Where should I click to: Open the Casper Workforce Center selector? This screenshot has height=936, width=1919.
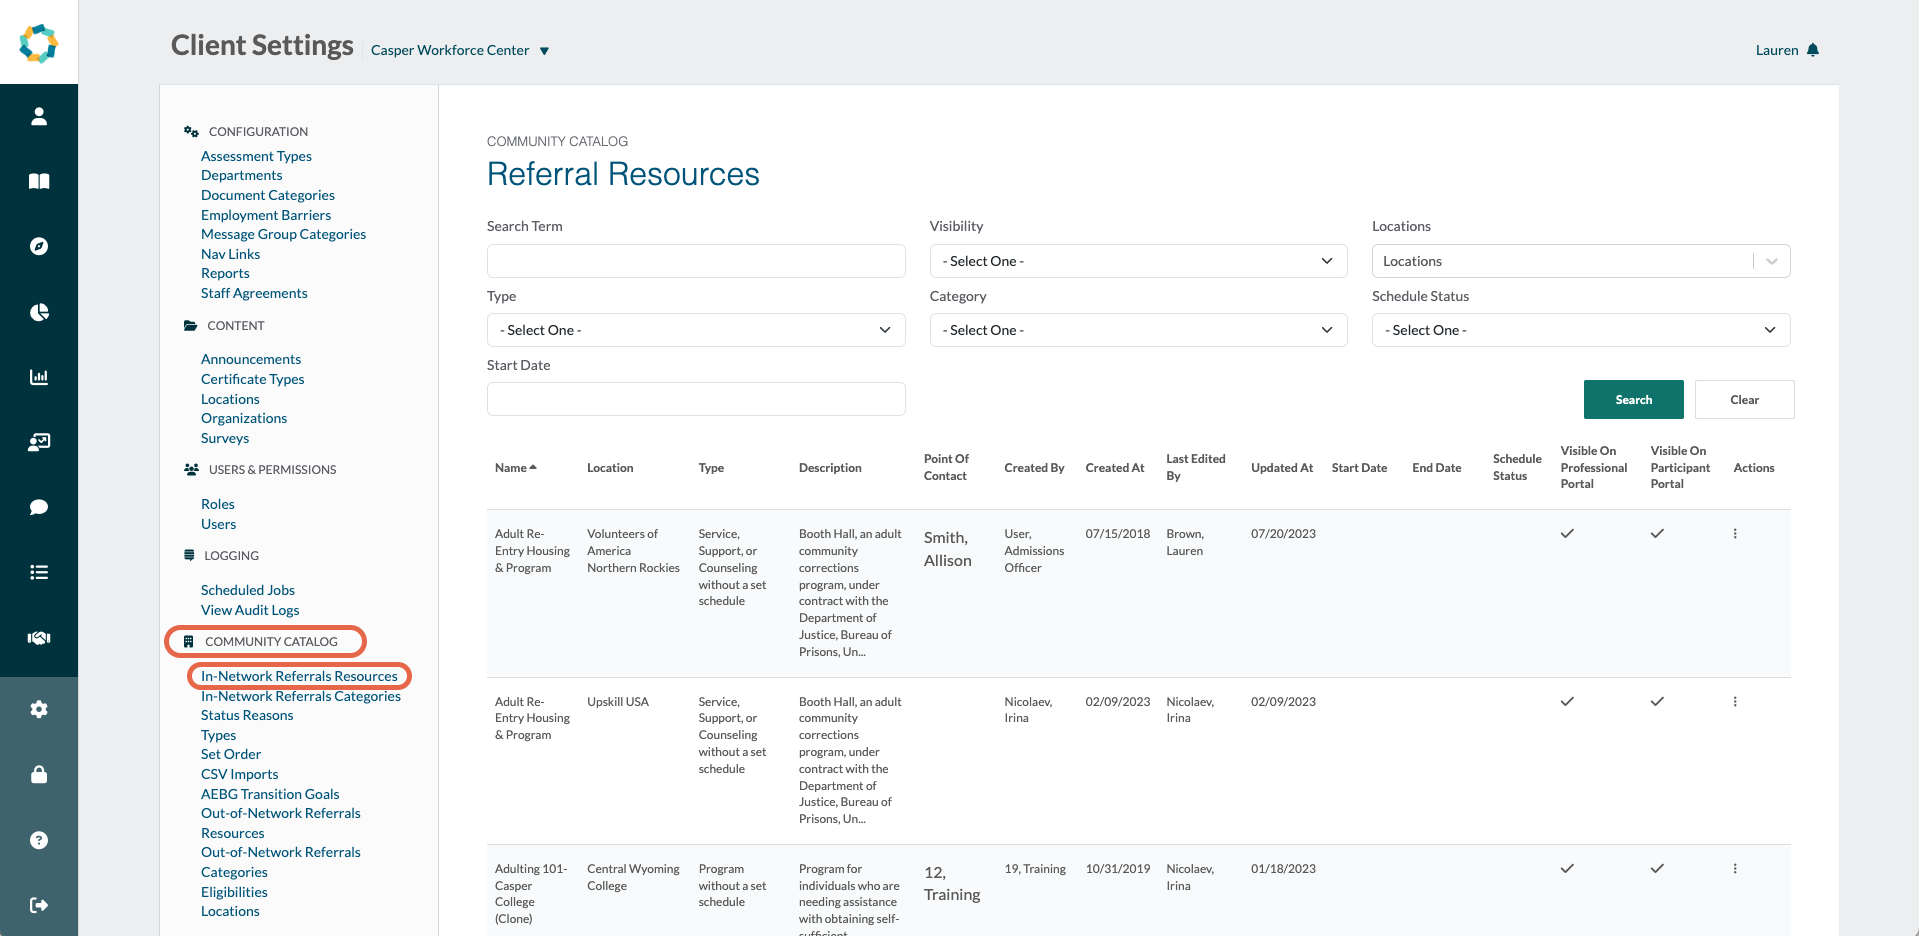pyautogui.click(x=460, y=50)
